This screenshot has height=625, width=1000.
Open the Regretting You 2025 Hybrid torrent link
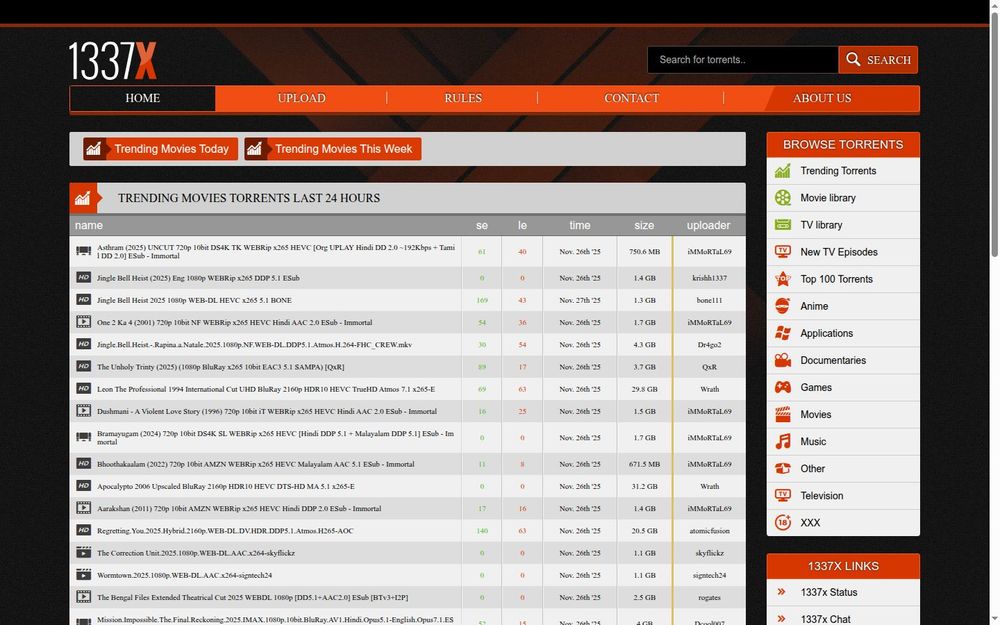coord(225,531)
